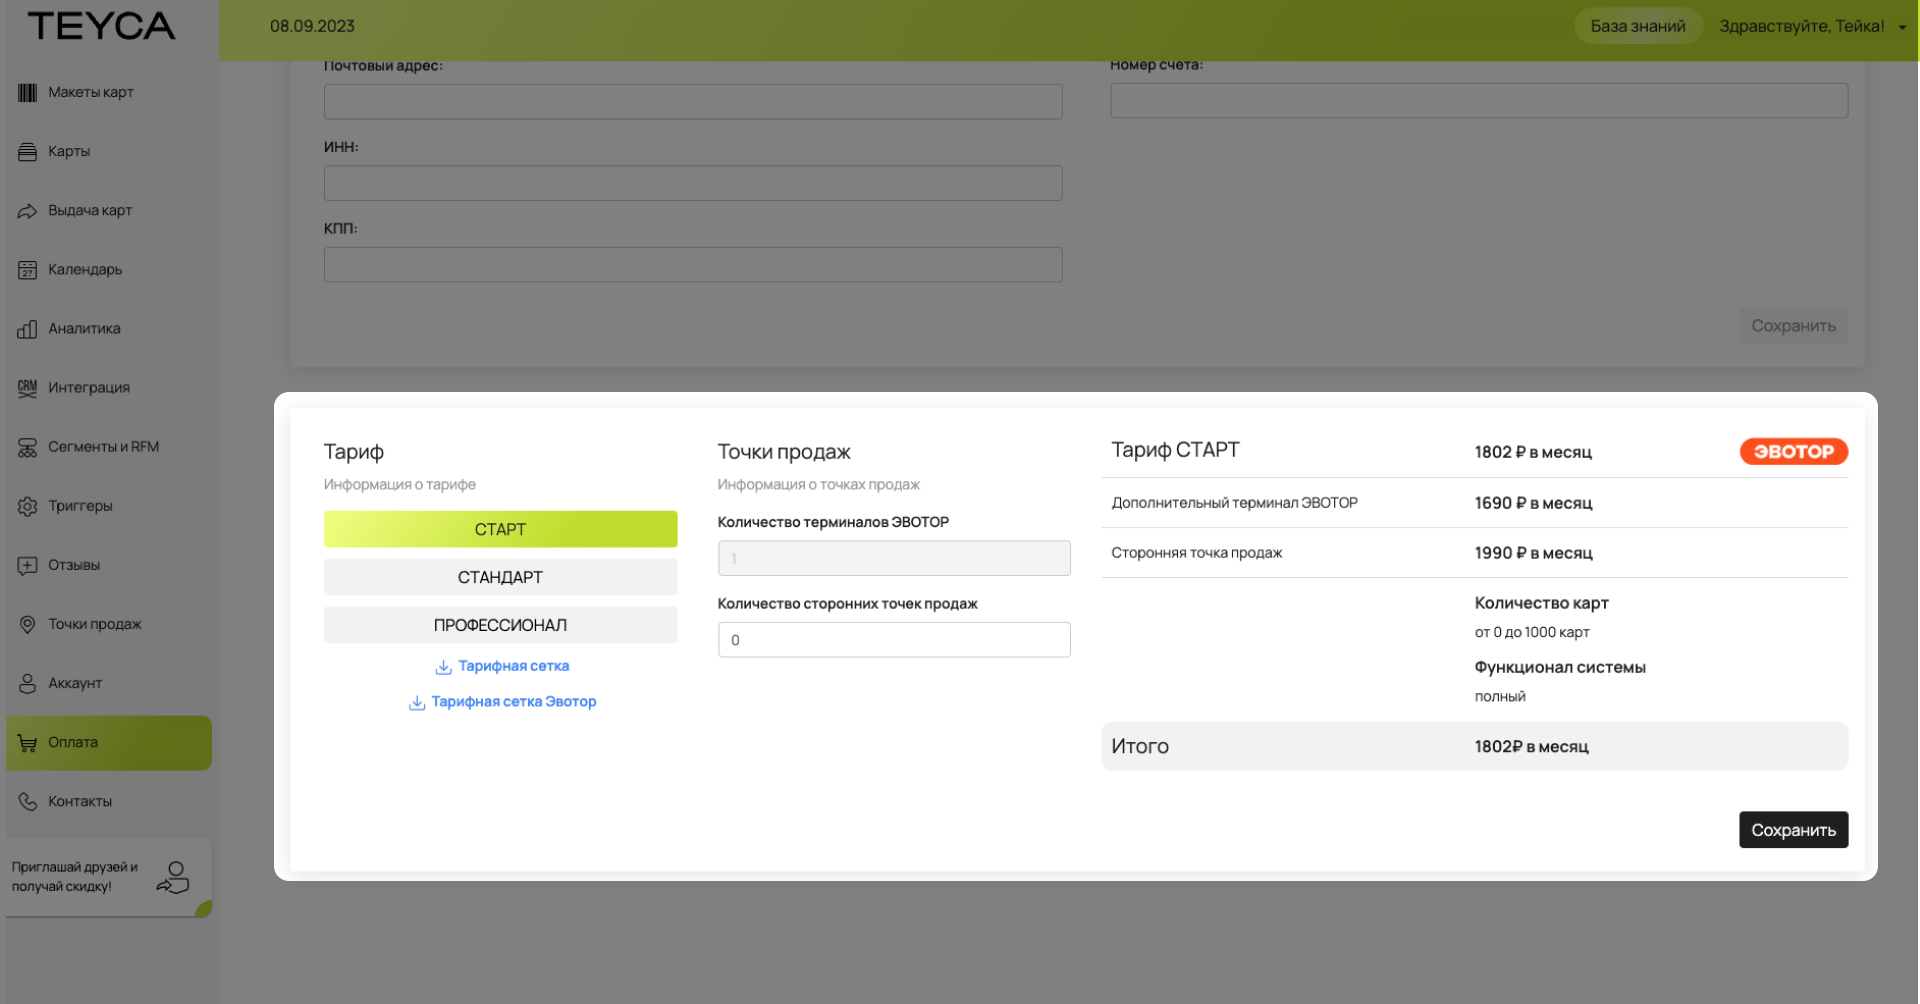Click the card stack icon beside Карты
The width and height of the screenshot is (1920, 1004).
[x=27, y=151]
